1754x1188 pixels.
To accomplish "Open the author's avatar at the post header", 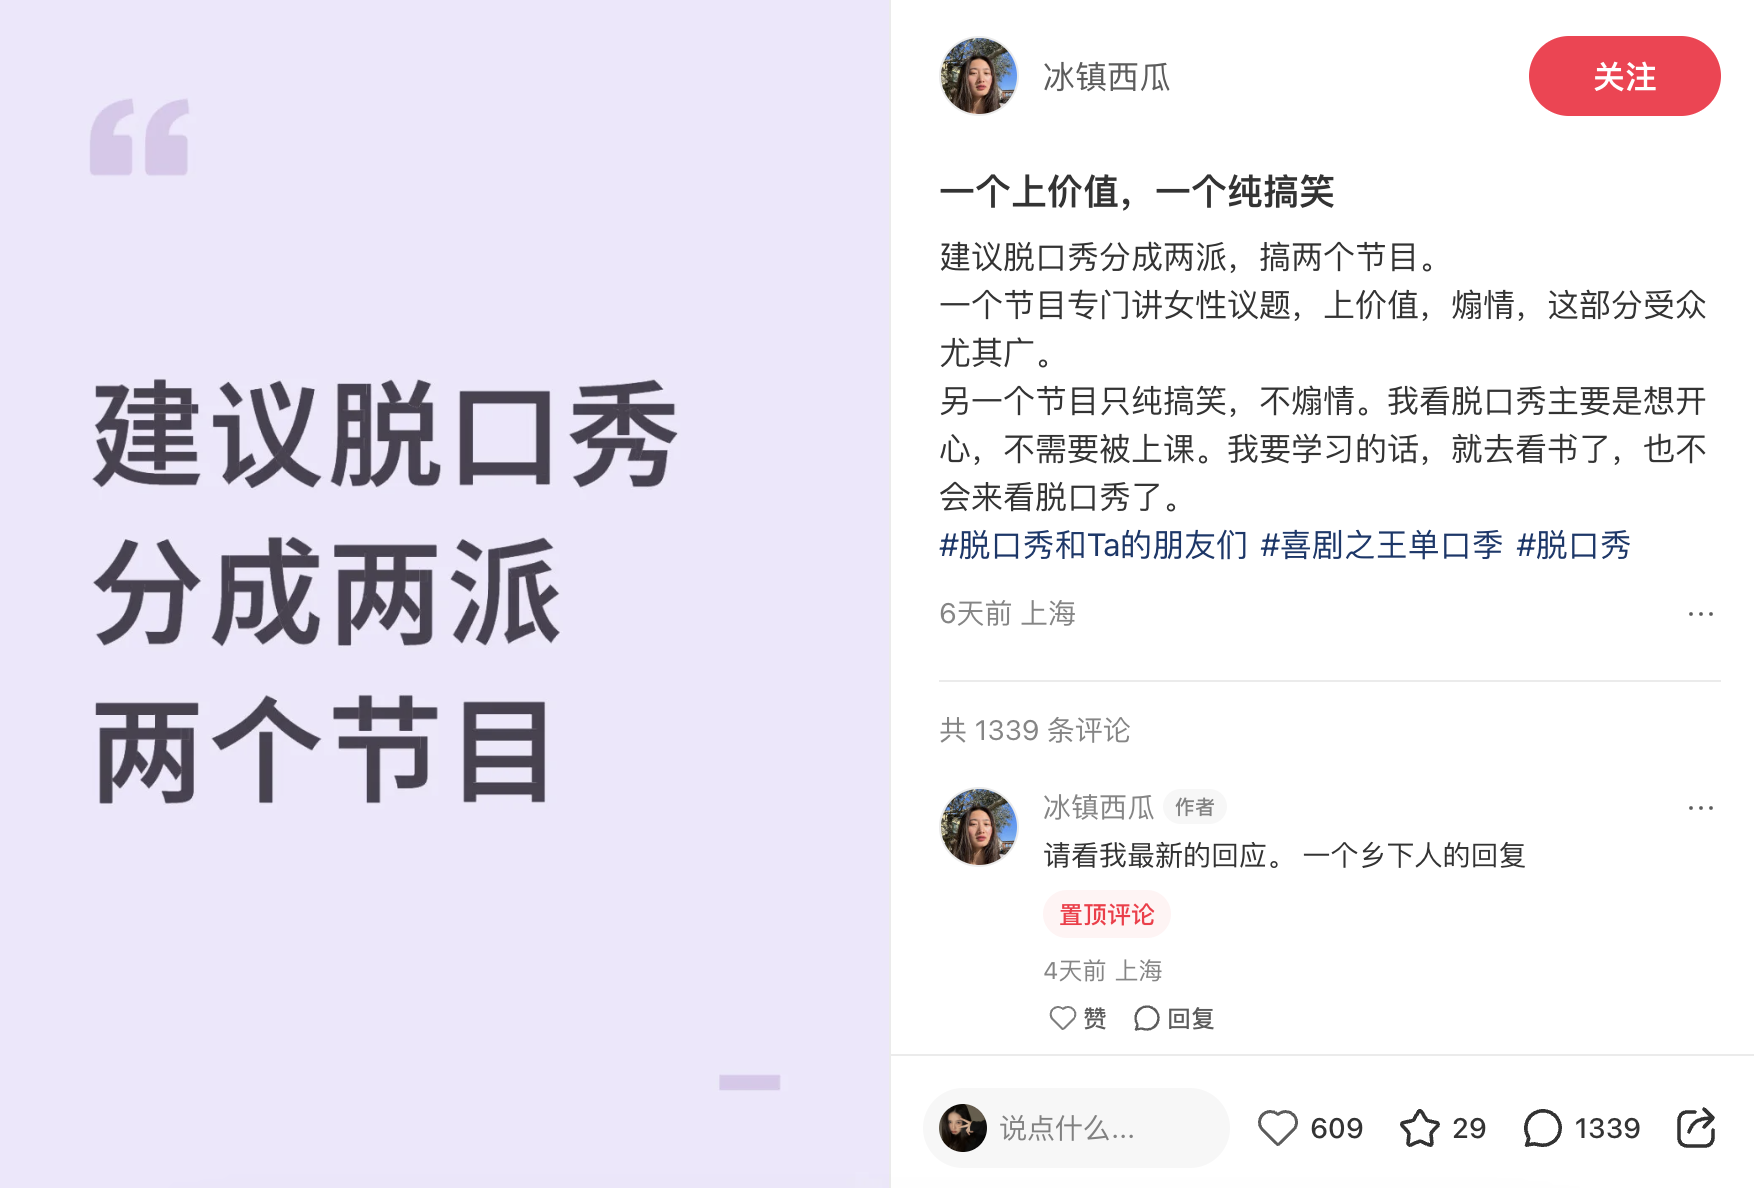I will pyautogui.click(x=978, y=76).
